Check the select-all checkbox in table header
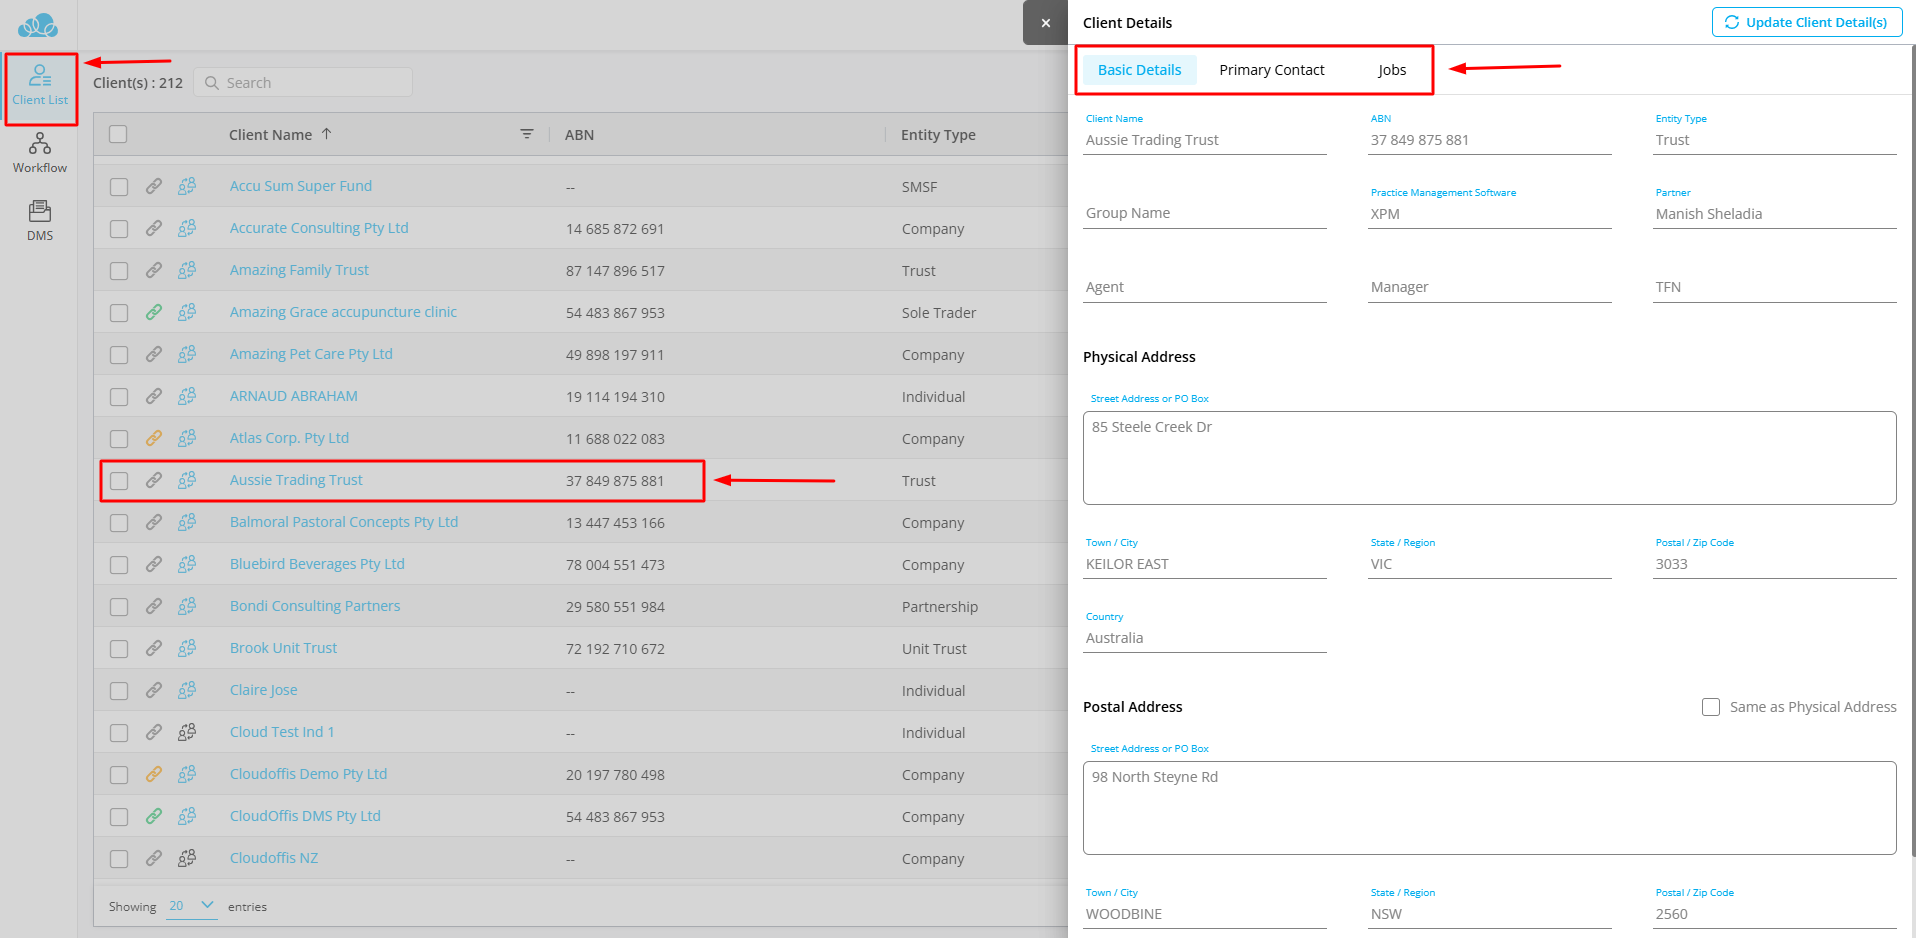1916x938 pixels. point(118,134)
